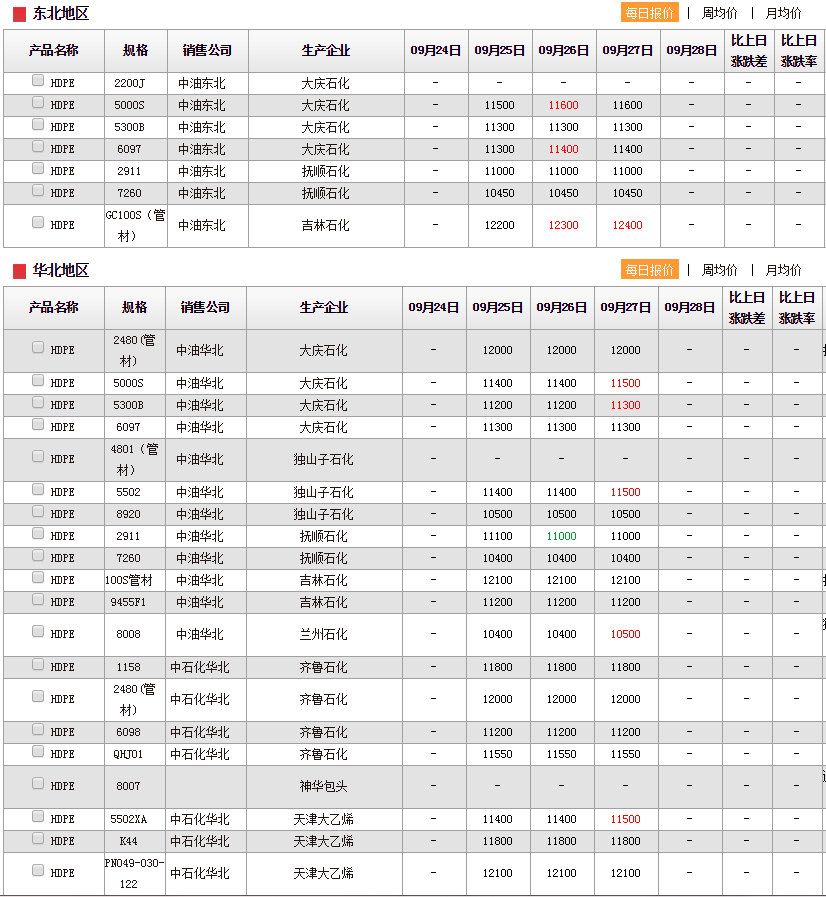Check the PN049-030-122 row checkbox

(x=38, y=870)
